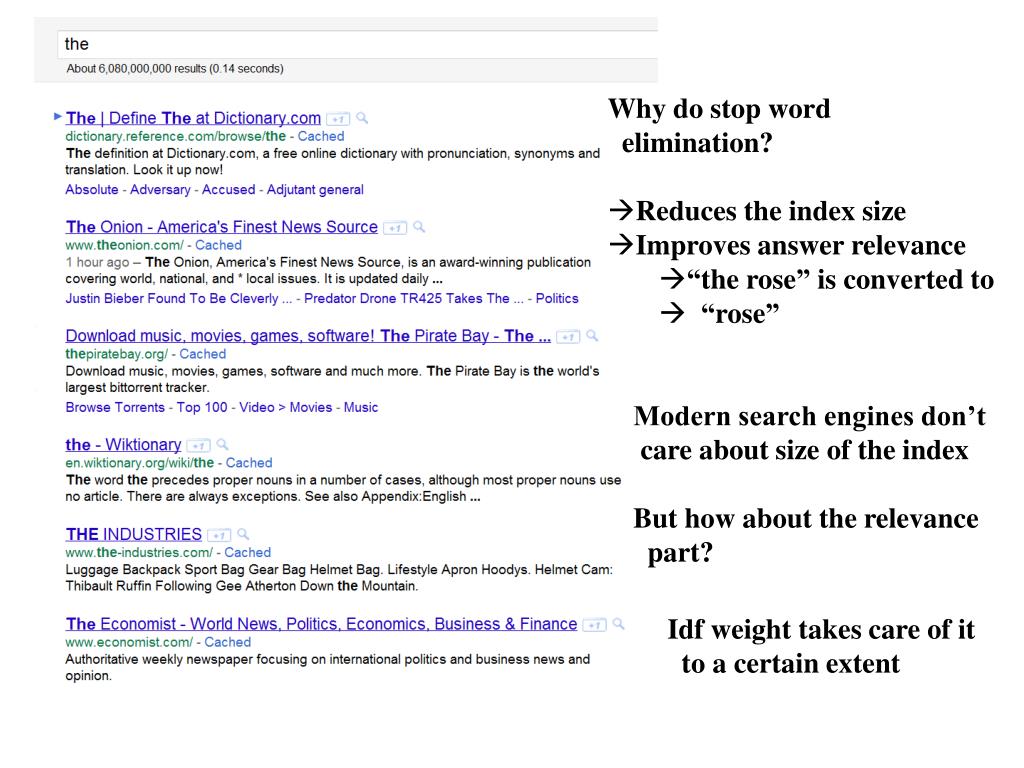Open 'Justin Bieber Found To Be Cleverly ...' link
The image size is (1024, 768).
tap(178, 298)
